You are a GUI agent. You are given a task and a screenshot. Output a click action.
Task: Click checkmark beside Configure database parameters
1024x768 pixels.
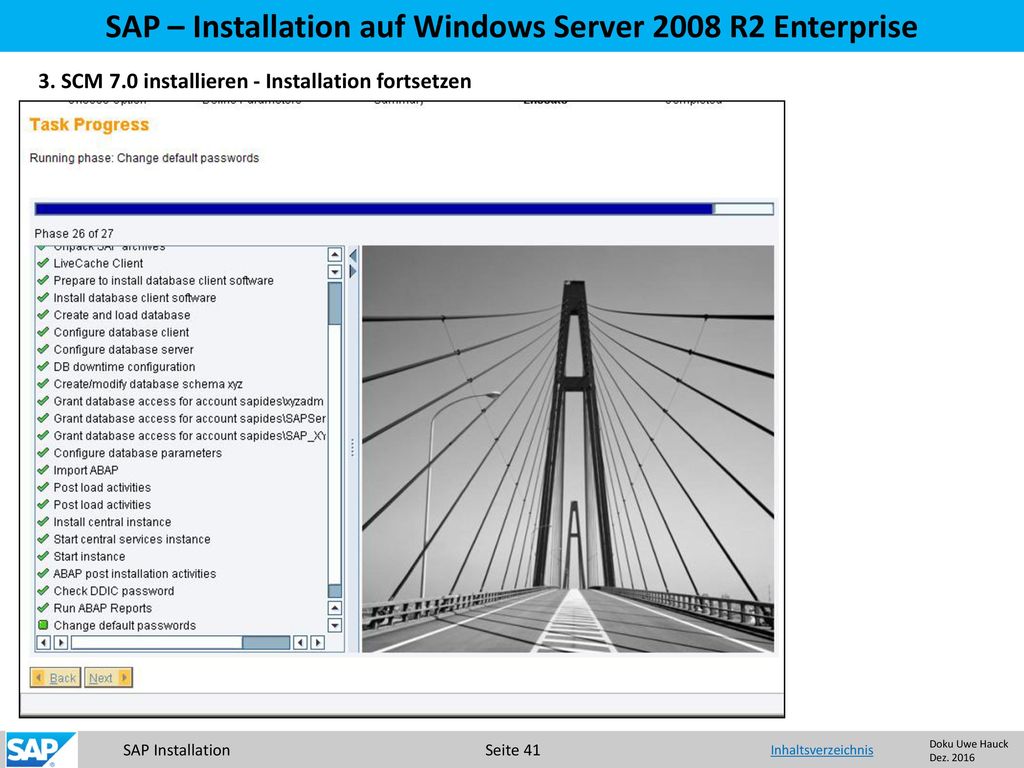(x=43, y=453)
